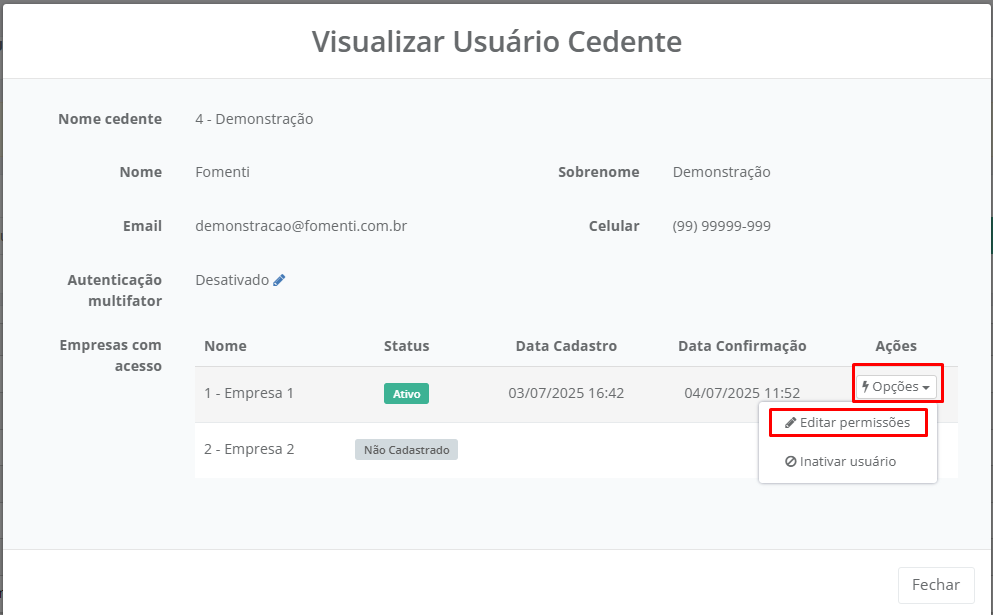Select the 1 - Empresa 1 row name
The height and width of the screenshot is (615, 993).
coord(249,393)
